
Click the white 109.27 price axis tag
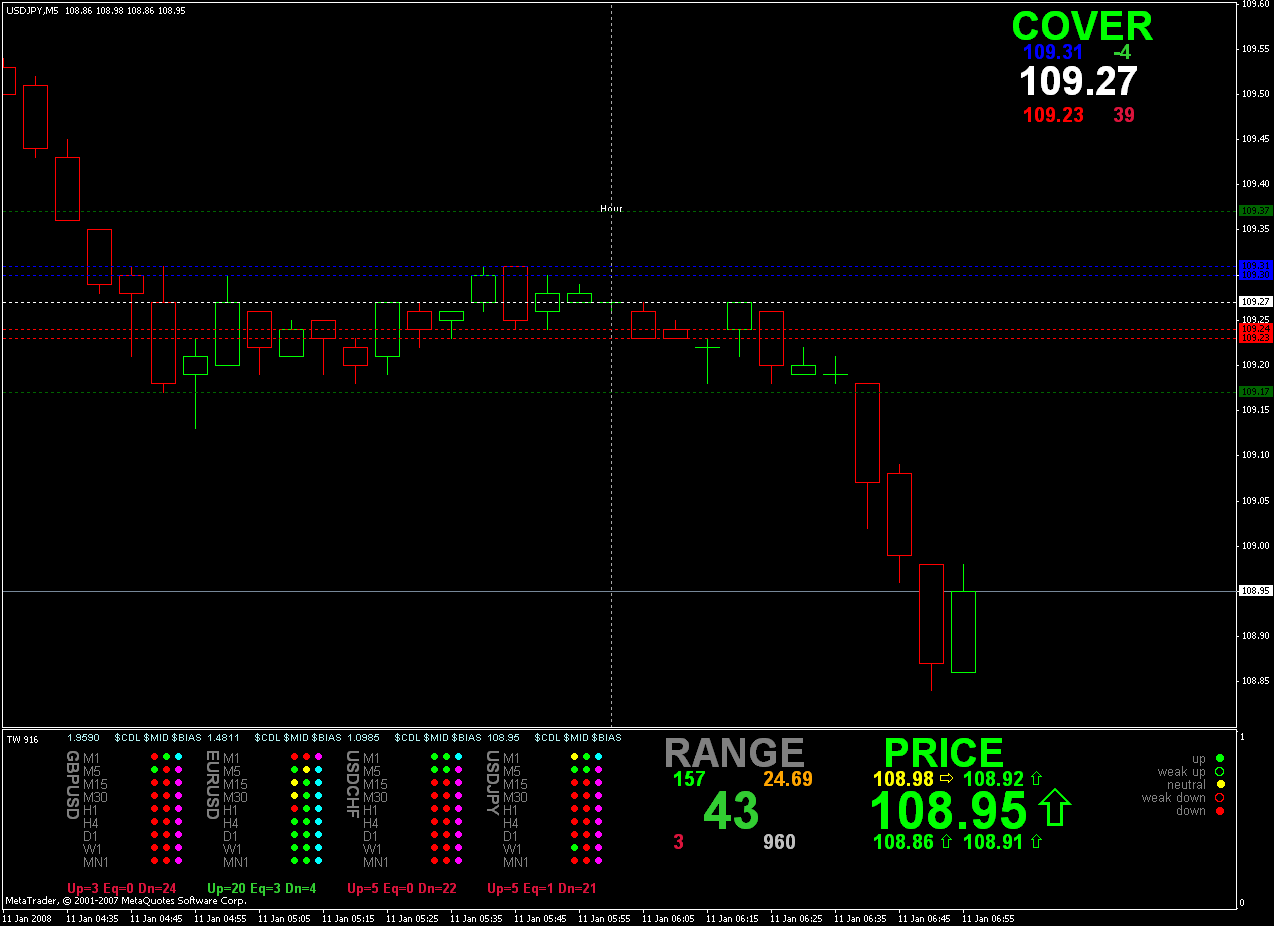pos(1255,301)
